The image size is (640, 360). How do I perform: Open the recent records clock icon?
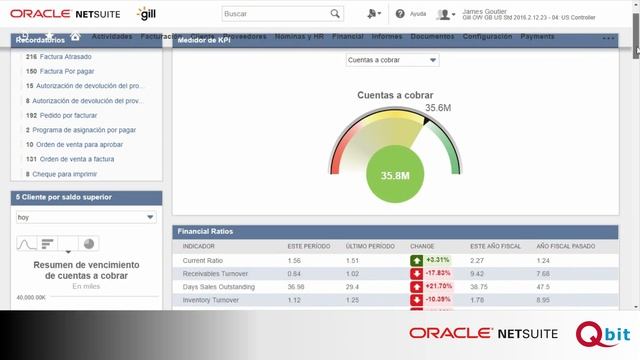pos(24,36)
